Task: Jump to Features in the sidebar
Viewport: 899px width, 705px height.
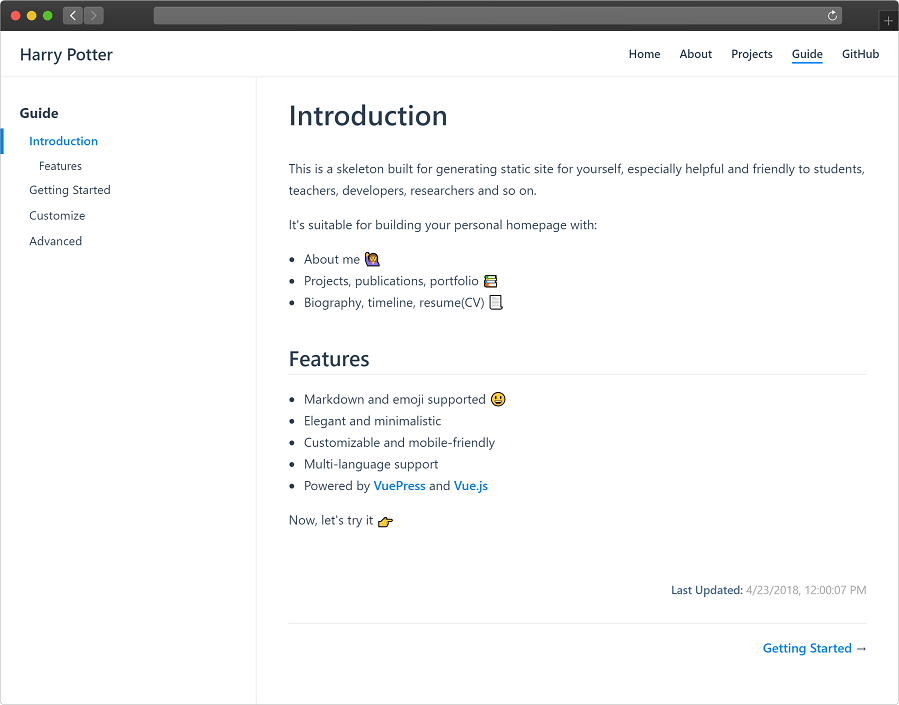Action: point(60,166)
